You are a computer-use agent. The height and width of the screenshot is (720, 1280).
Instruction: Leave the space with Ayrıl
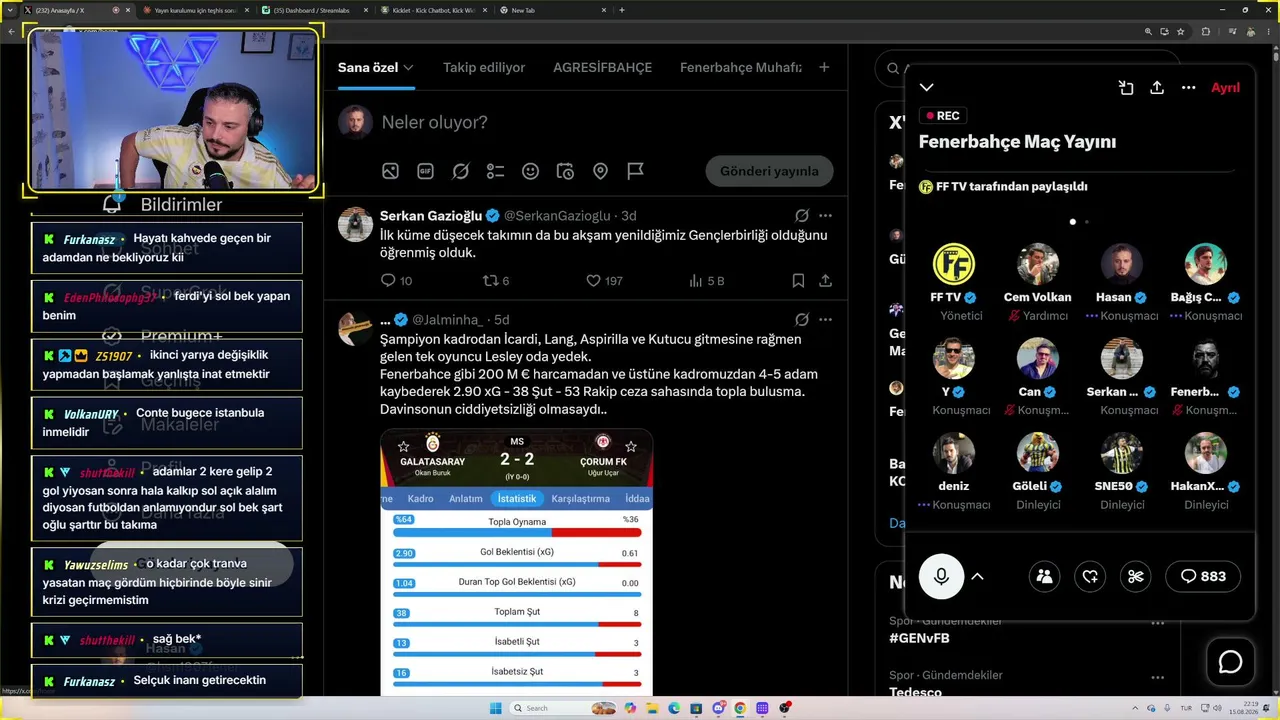[x=1225, y=88]
